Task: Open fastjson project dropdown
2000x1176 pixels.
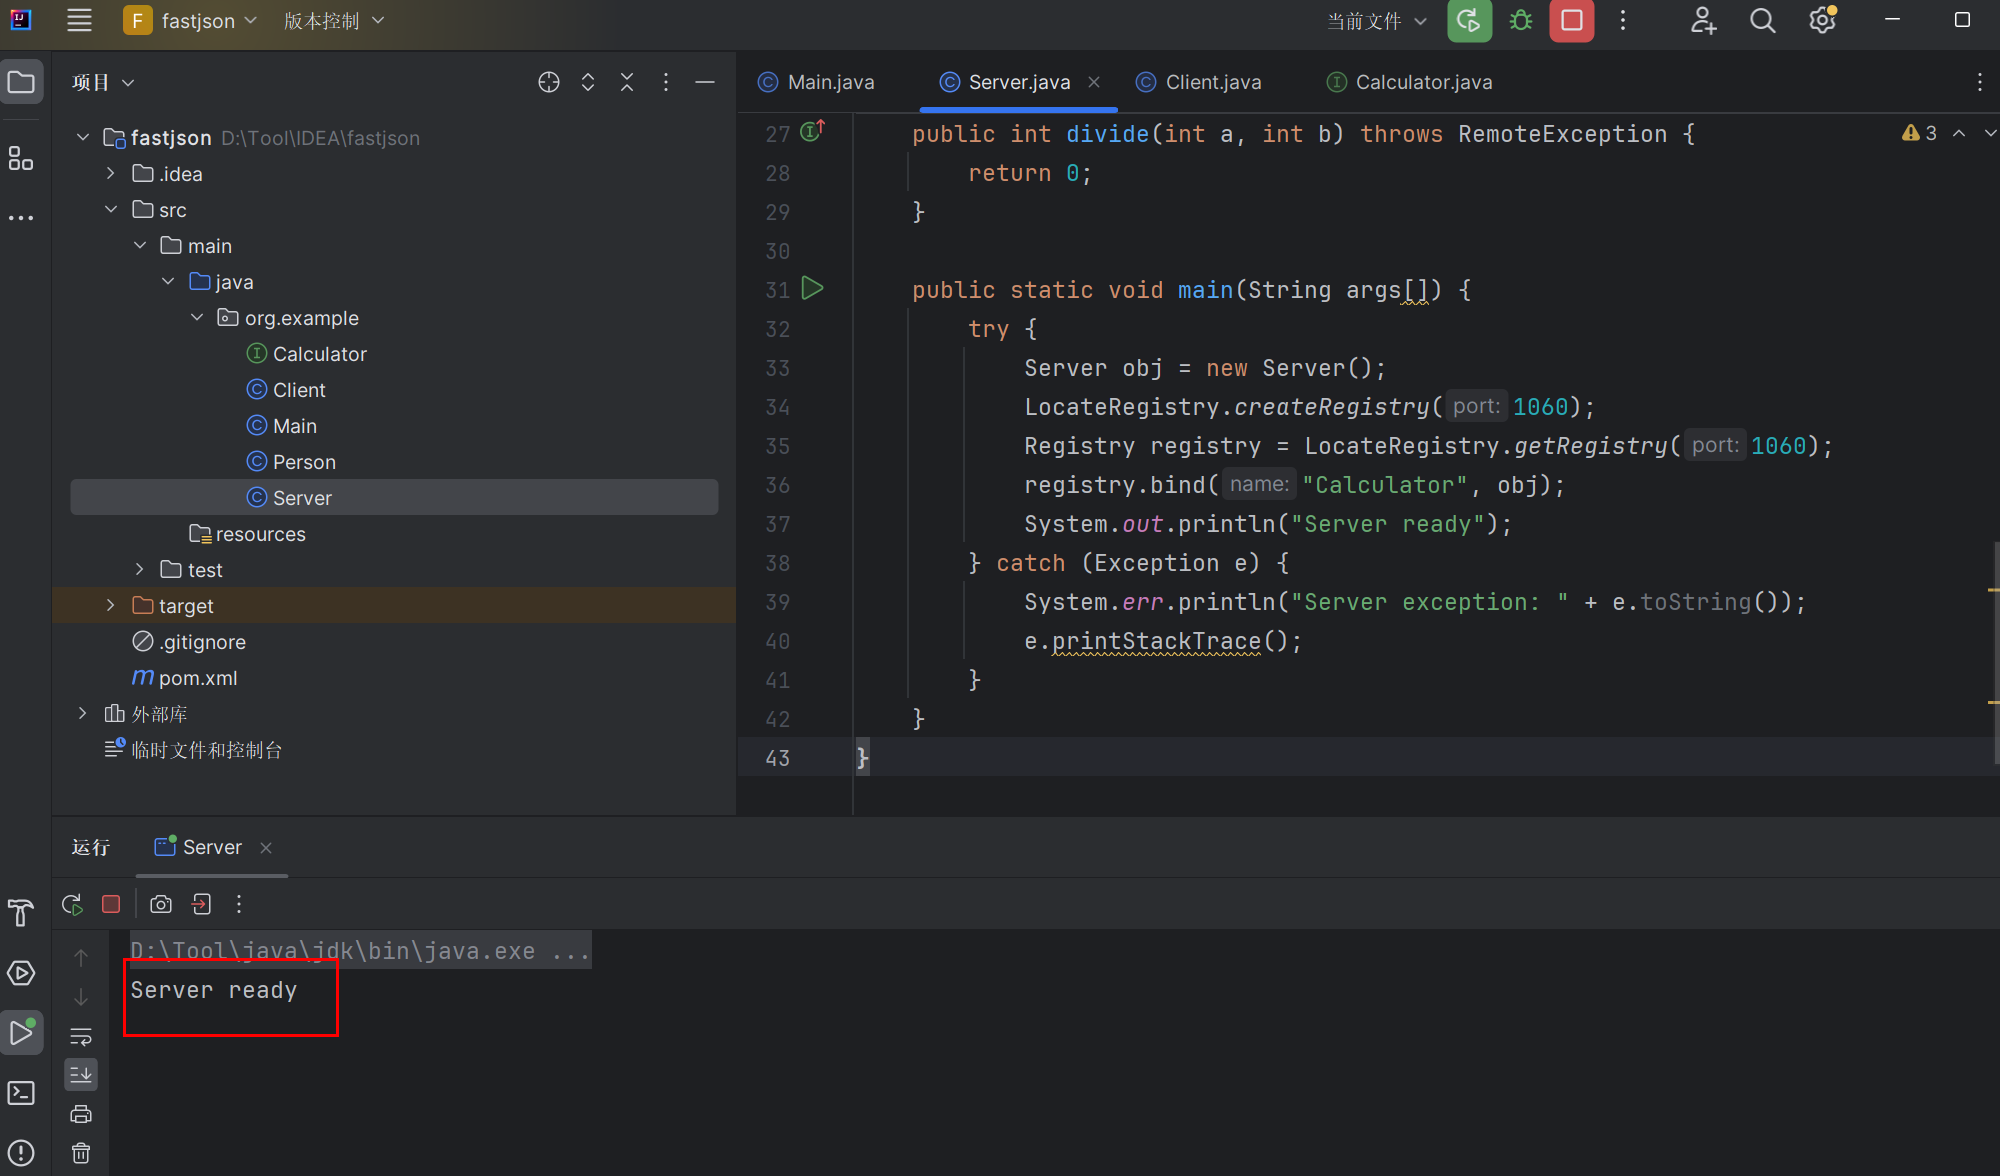Action: click(x=190, y=21)
